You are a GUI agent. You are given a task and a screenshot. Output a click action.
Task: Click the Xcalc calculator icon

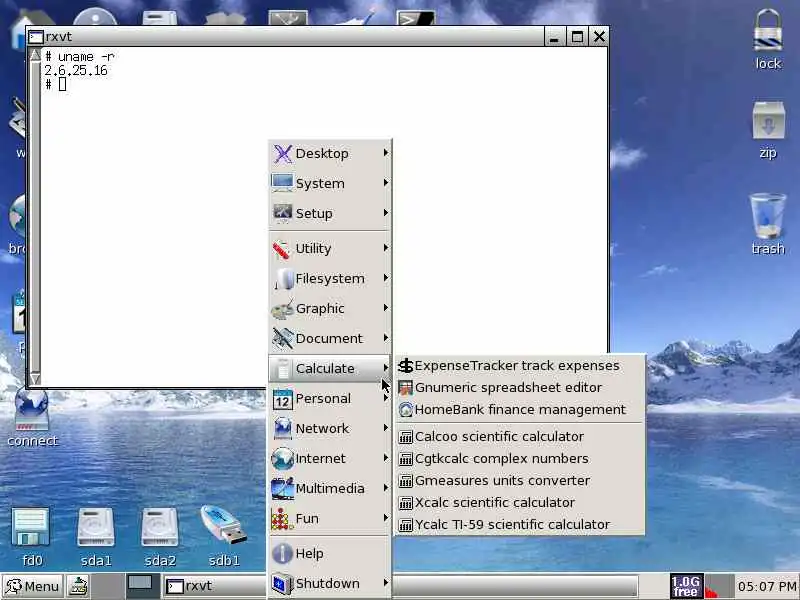coord(406,503)
